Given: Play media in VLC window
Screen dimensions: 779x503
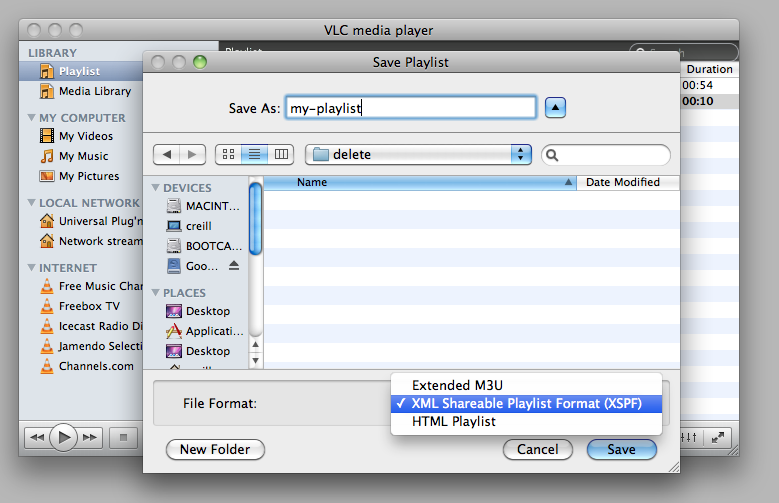Looking at the screenshot, I should coord(64,437).
